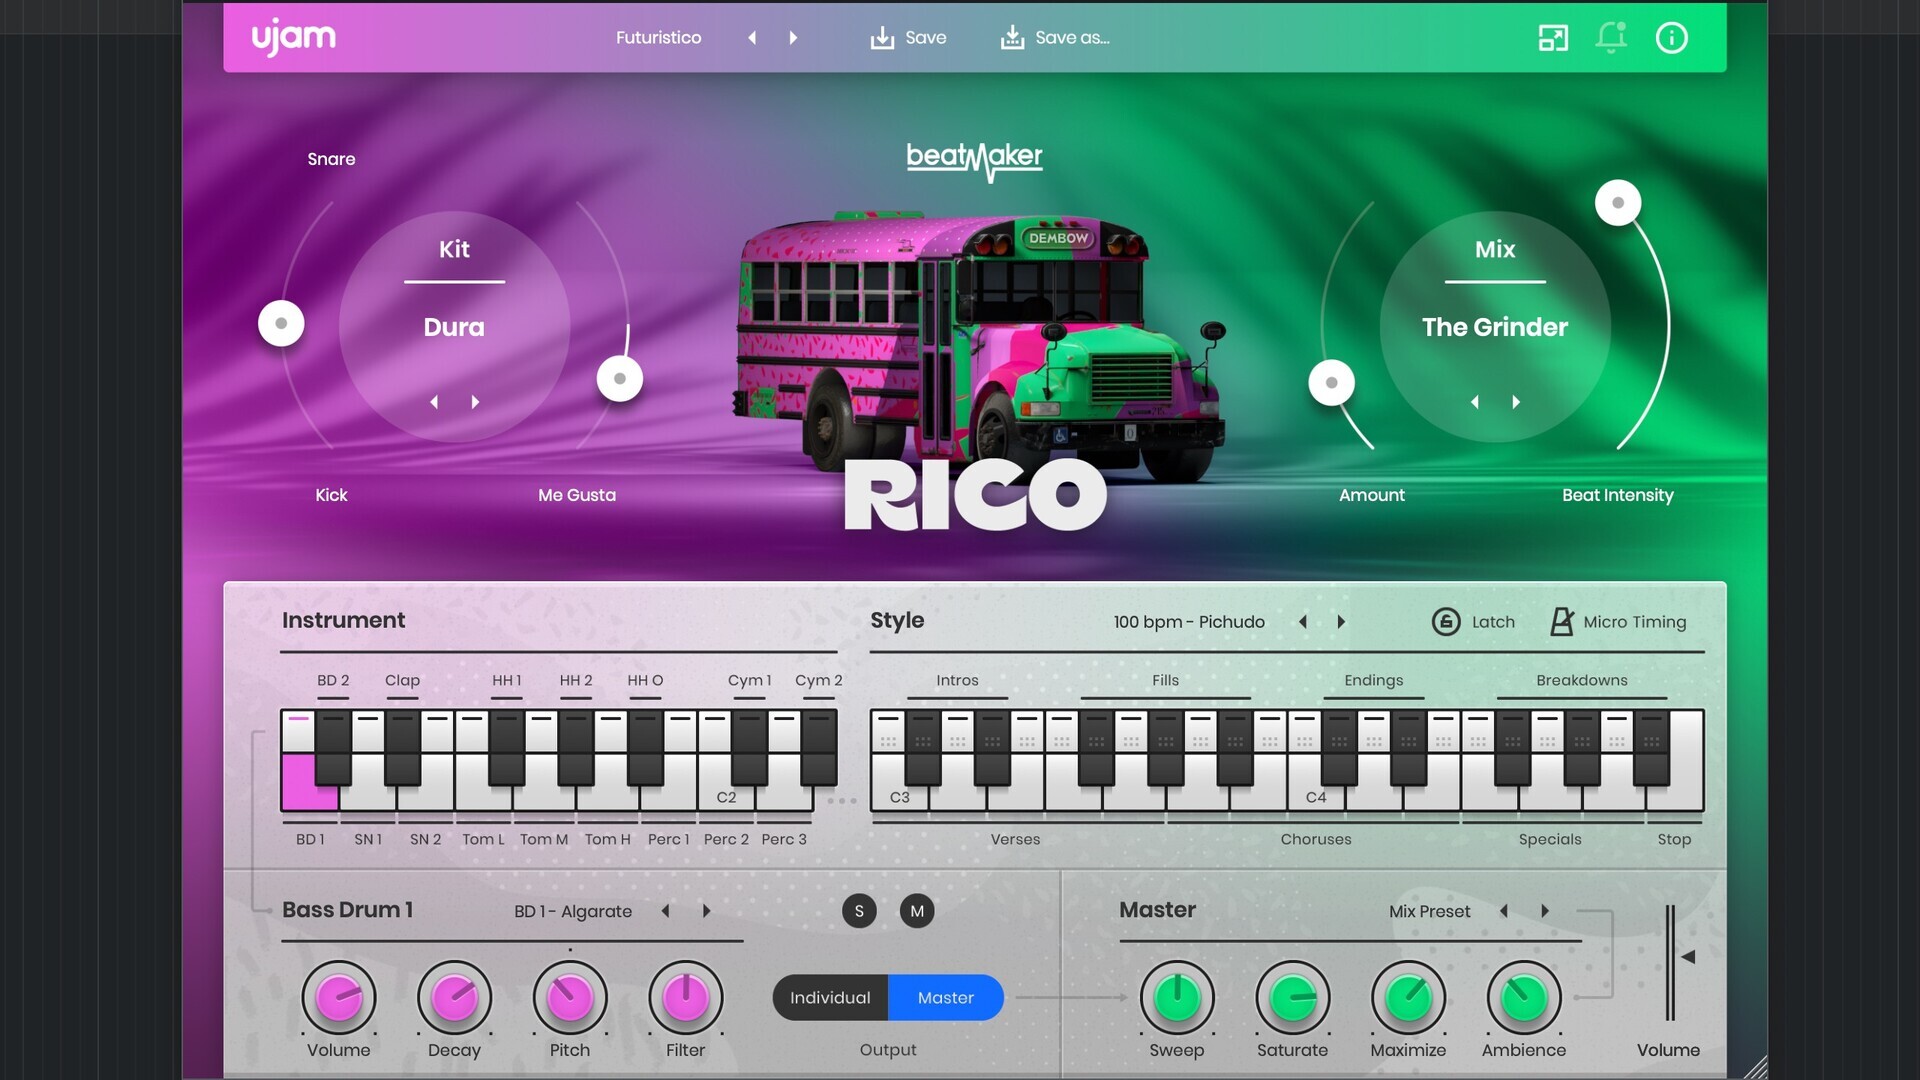Click the Fills section label
1920x1080 pixels.
(1165, 680)
